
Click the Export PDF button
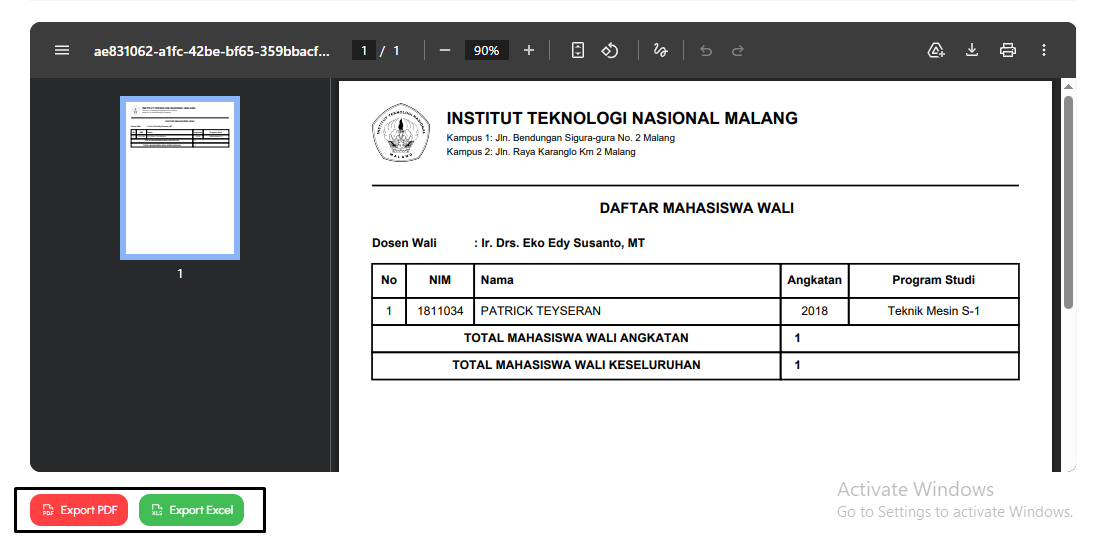tap(79, 510)
